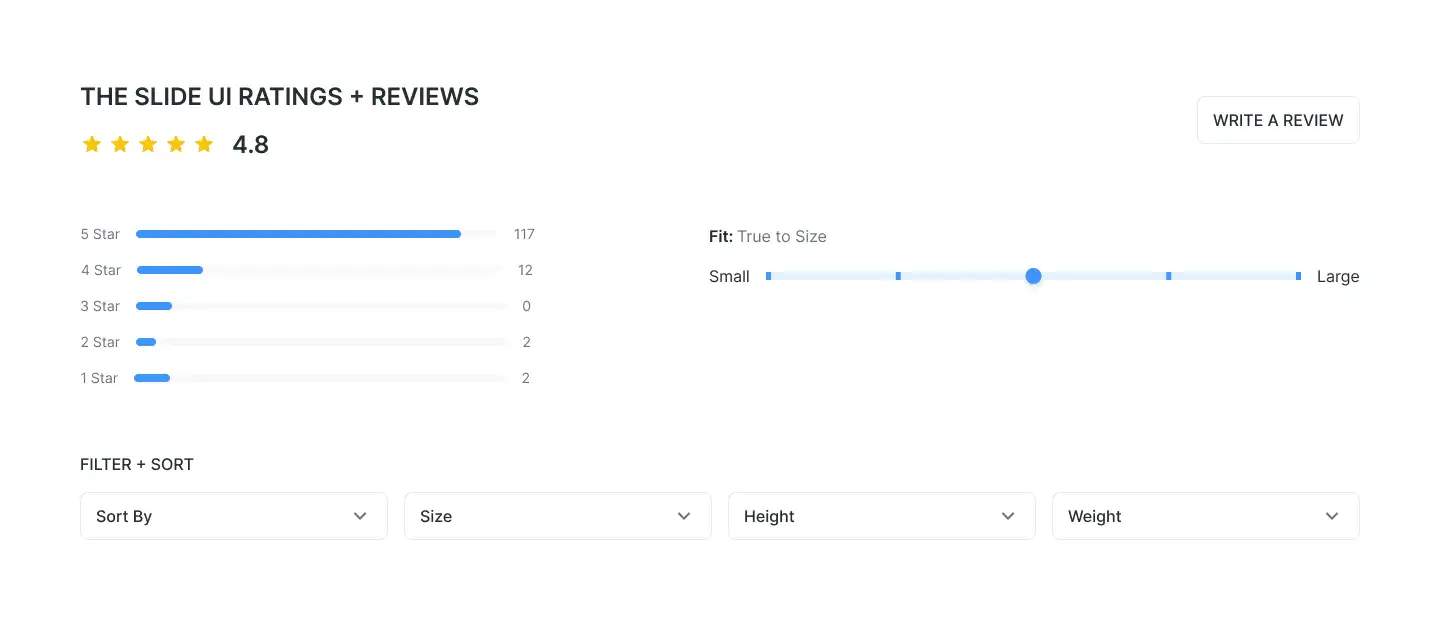1440x620 pixels.
Task: Click the 1 Star rating bar
Action: [x=320, y=378]
